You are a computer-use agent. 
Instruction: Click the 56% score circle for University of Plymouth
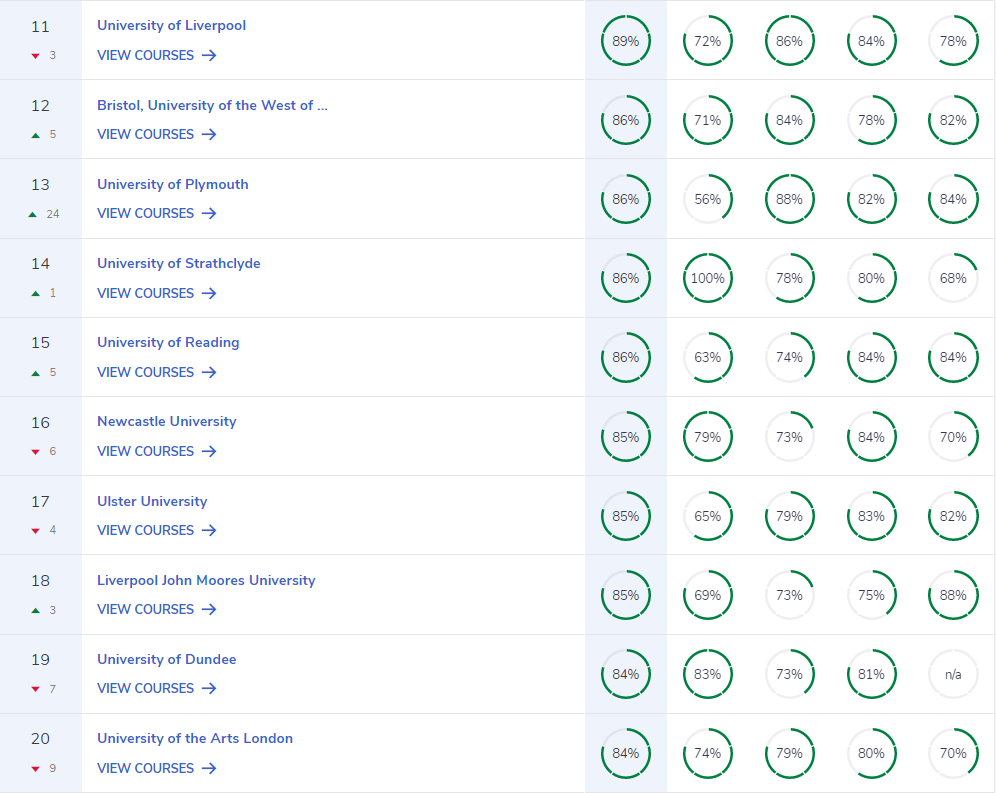tap(708, 199)
